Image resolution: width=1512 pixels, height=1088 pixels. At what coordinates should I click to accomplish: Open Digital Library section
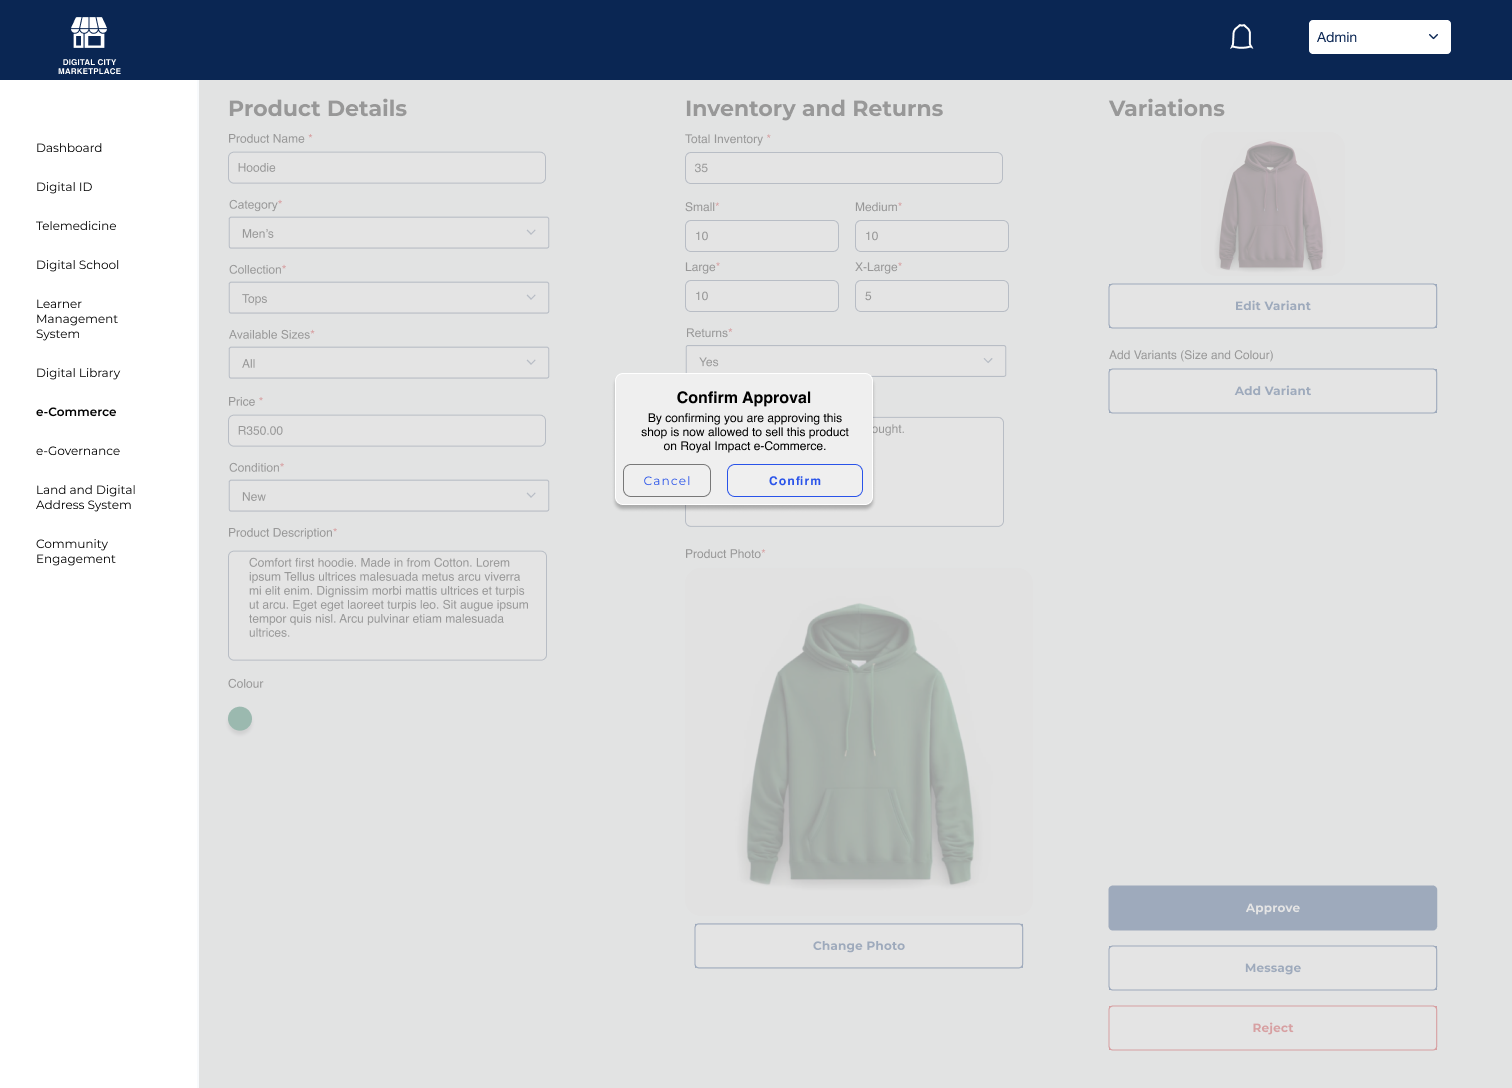tap(78, 373)
